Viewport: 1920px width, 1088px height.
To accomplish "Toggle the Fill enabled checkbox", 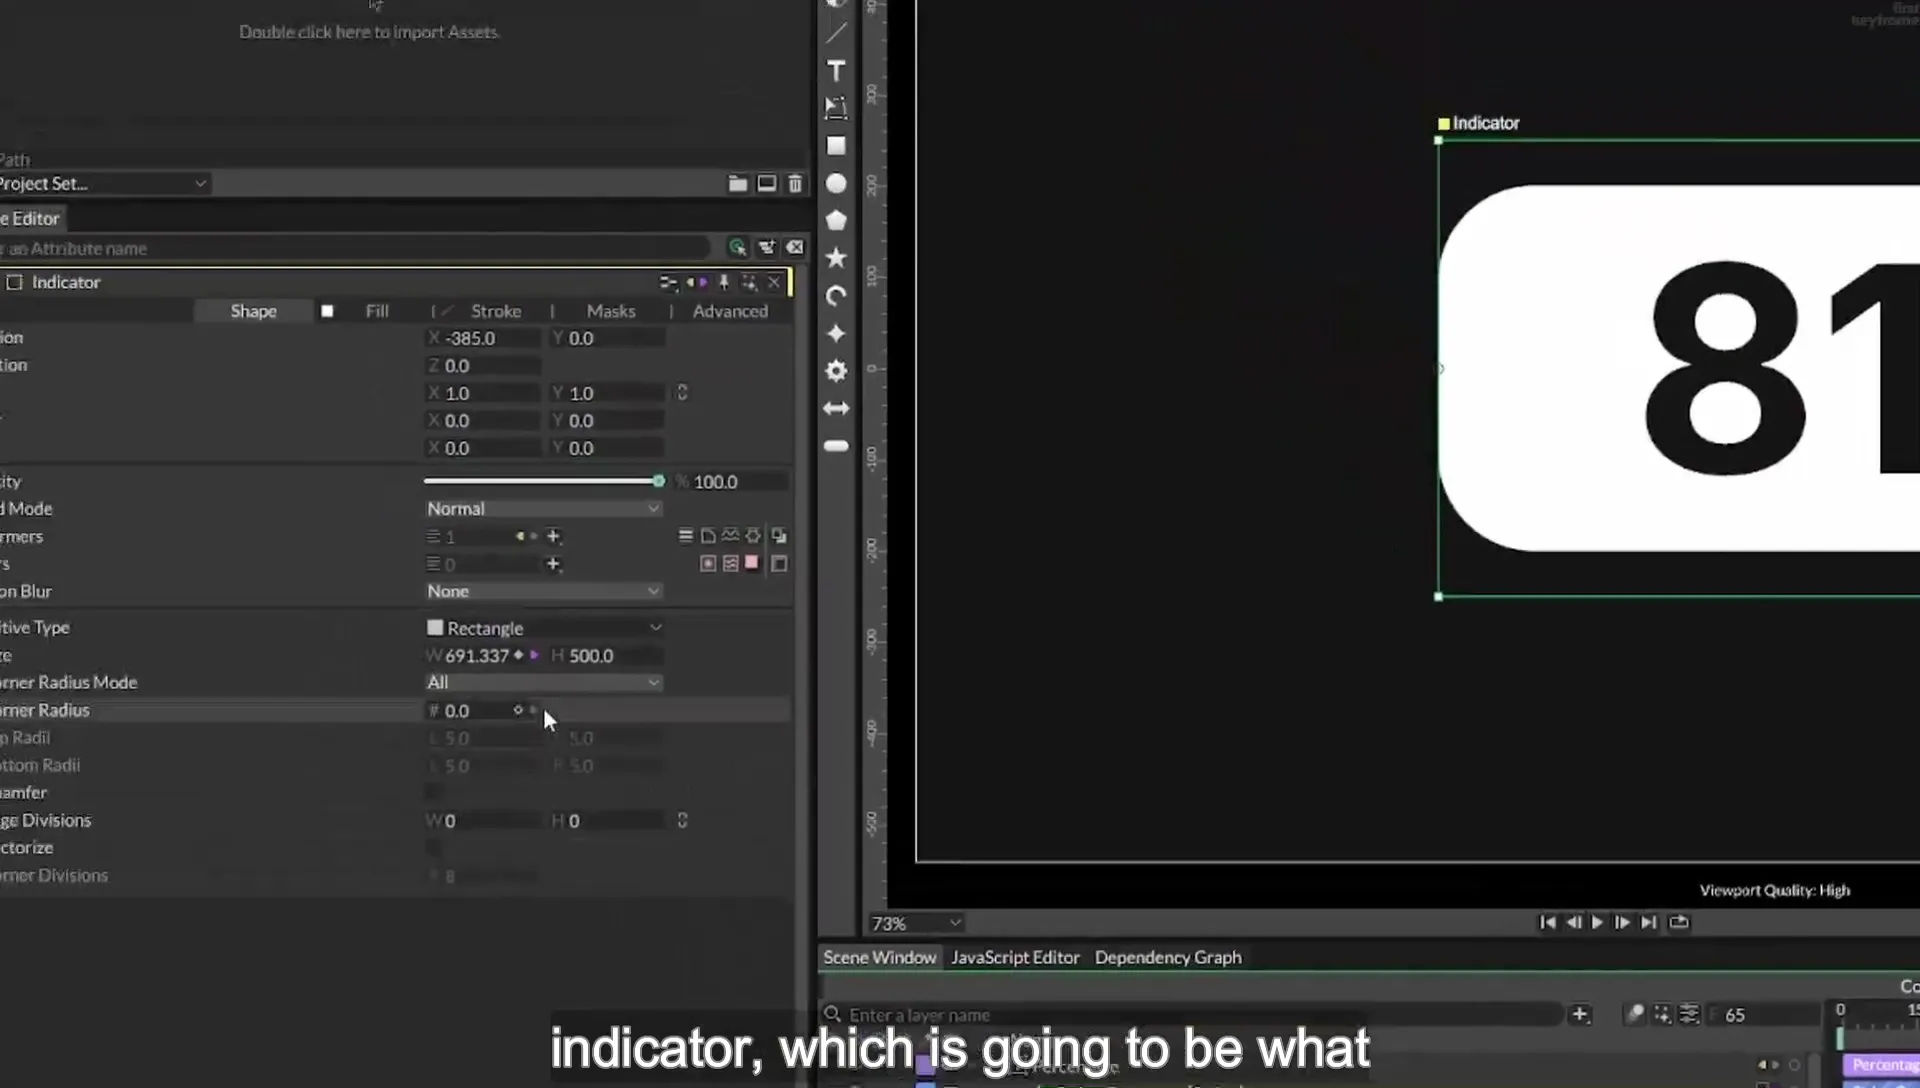I will (327, 312).
